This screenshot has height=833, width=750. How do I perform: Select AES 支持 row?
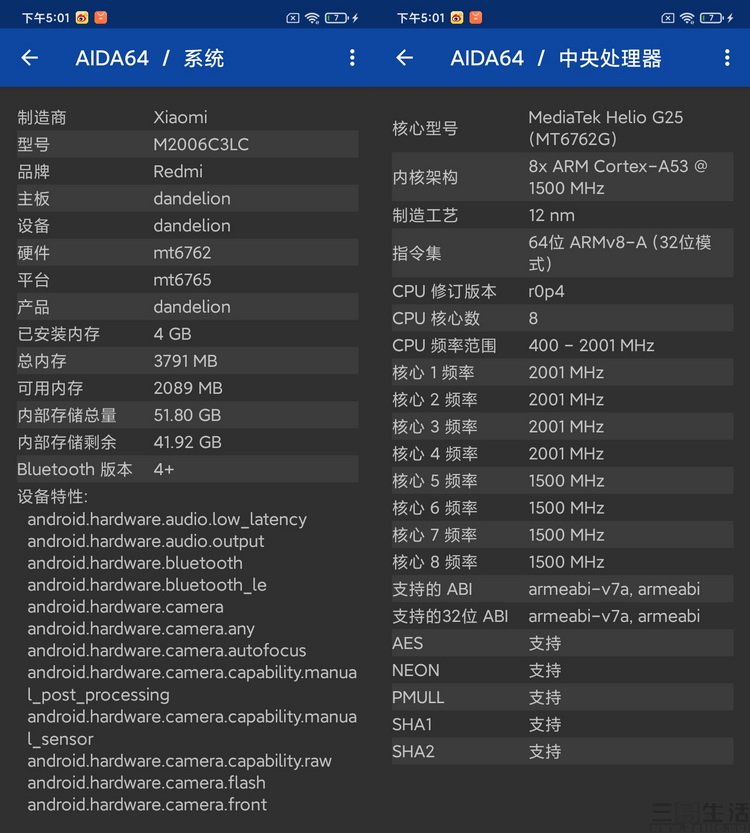[x=562, y=643]
